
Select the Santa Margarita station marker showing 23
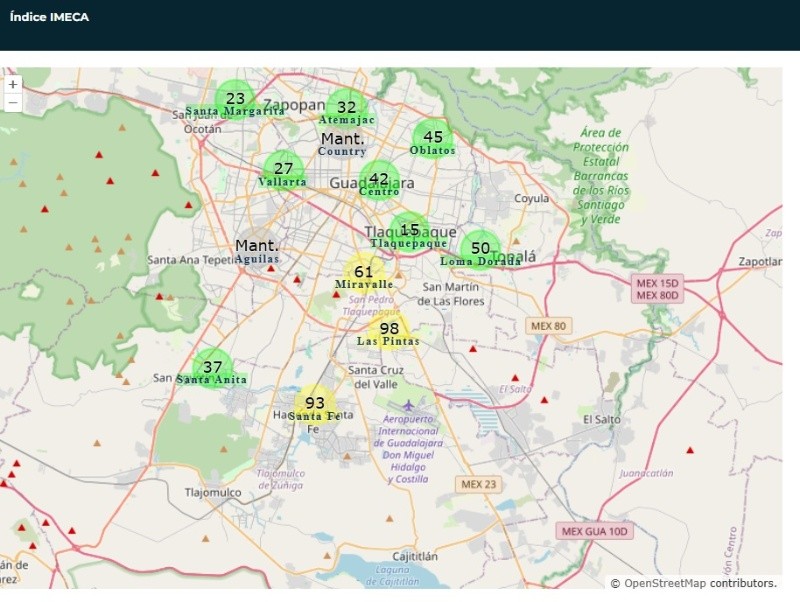(236, 99)
